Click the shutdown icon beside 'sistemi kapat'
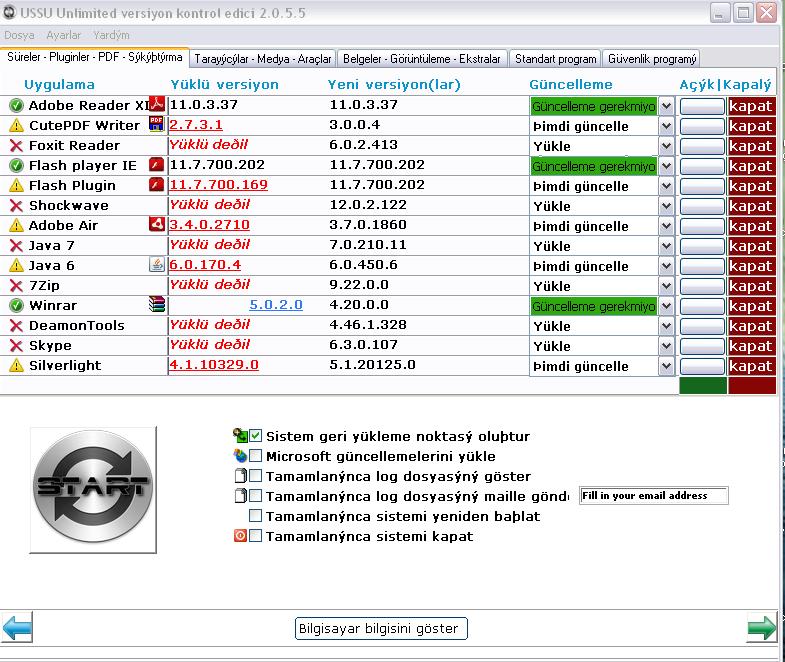The image size is (785, 662). click(240, 536)
